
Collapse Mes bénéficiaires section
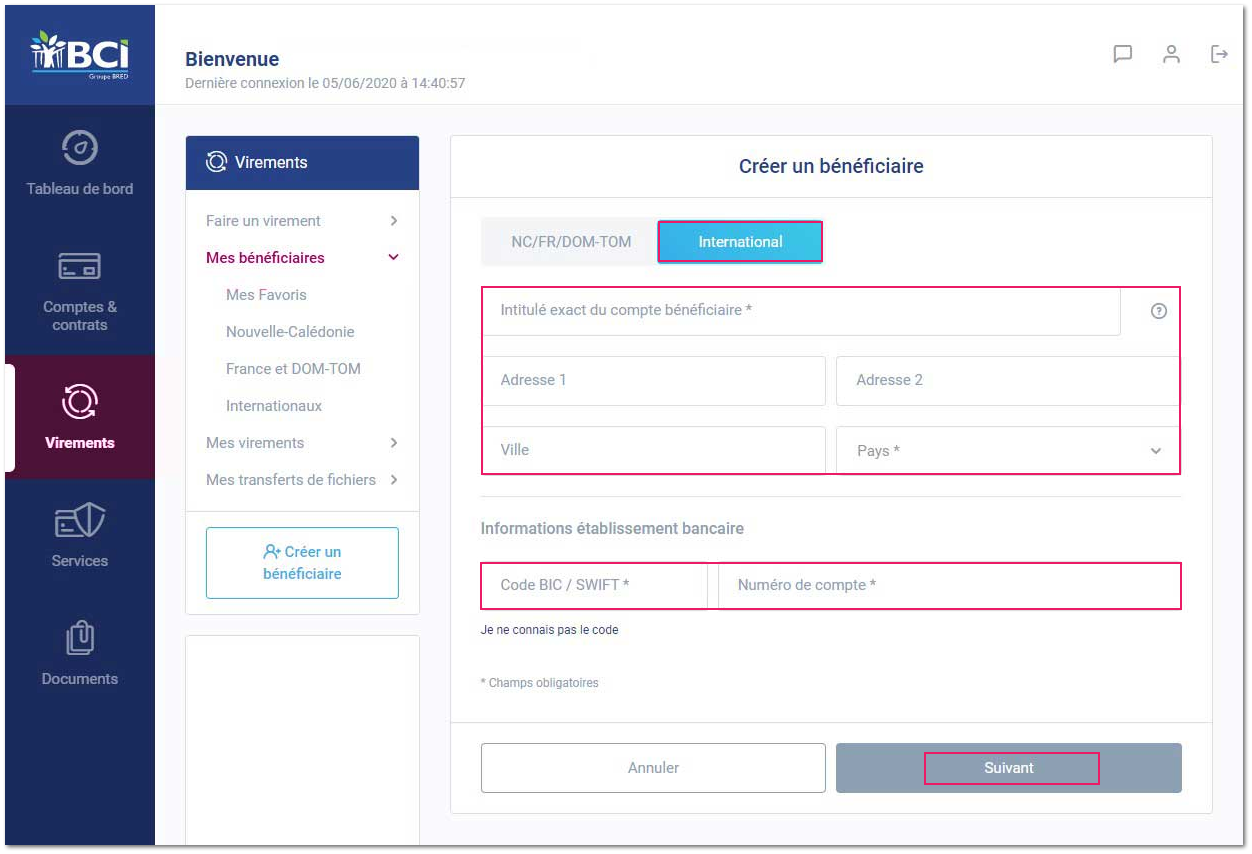[x=302, y=258]
